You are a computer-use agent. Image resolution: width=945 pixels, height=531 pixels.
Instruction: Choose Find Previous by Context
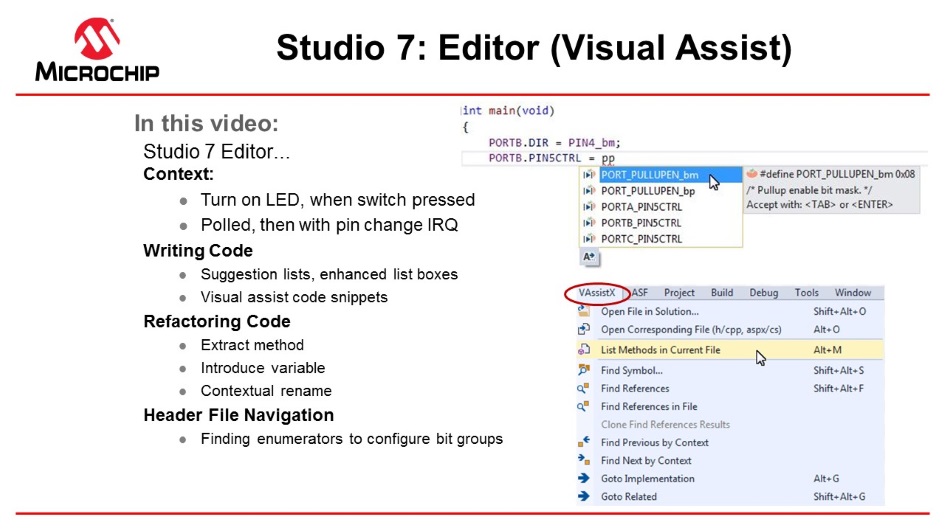point(730,443)
